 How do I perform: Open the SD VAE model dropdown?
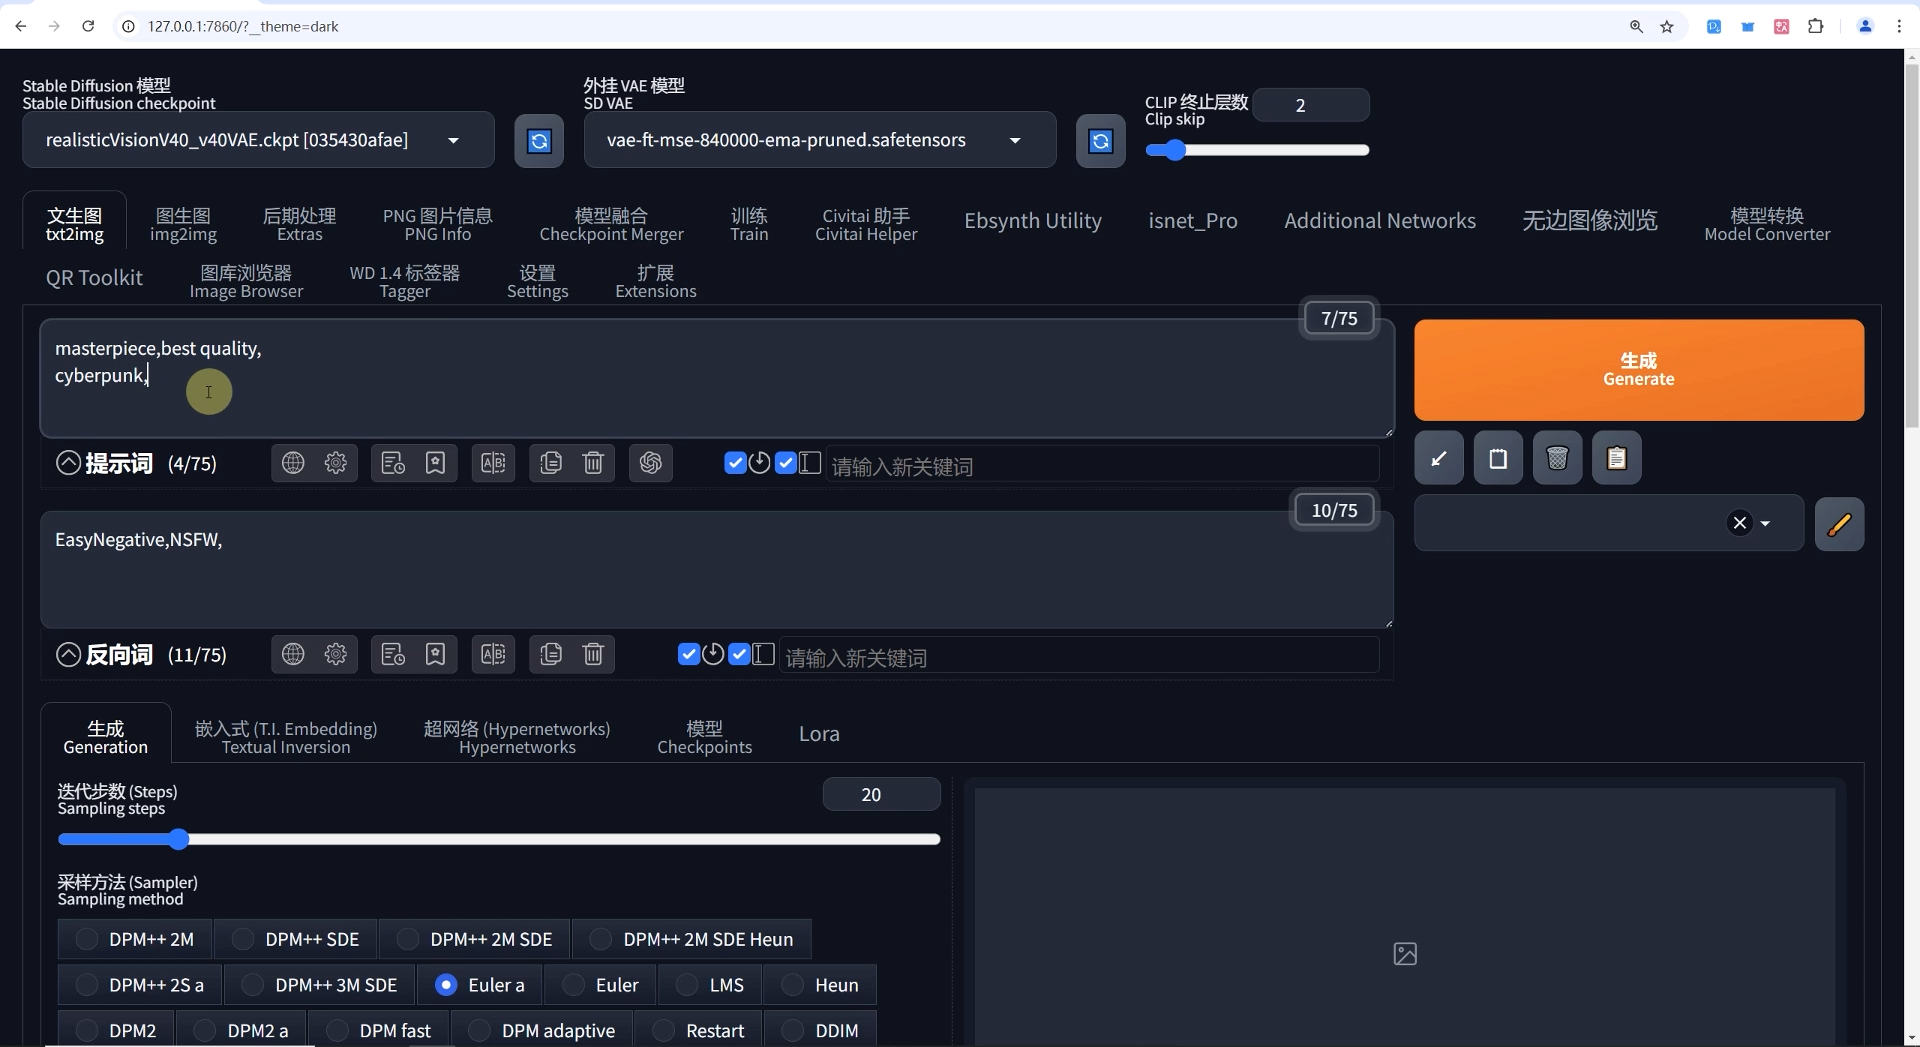(820, 140)
